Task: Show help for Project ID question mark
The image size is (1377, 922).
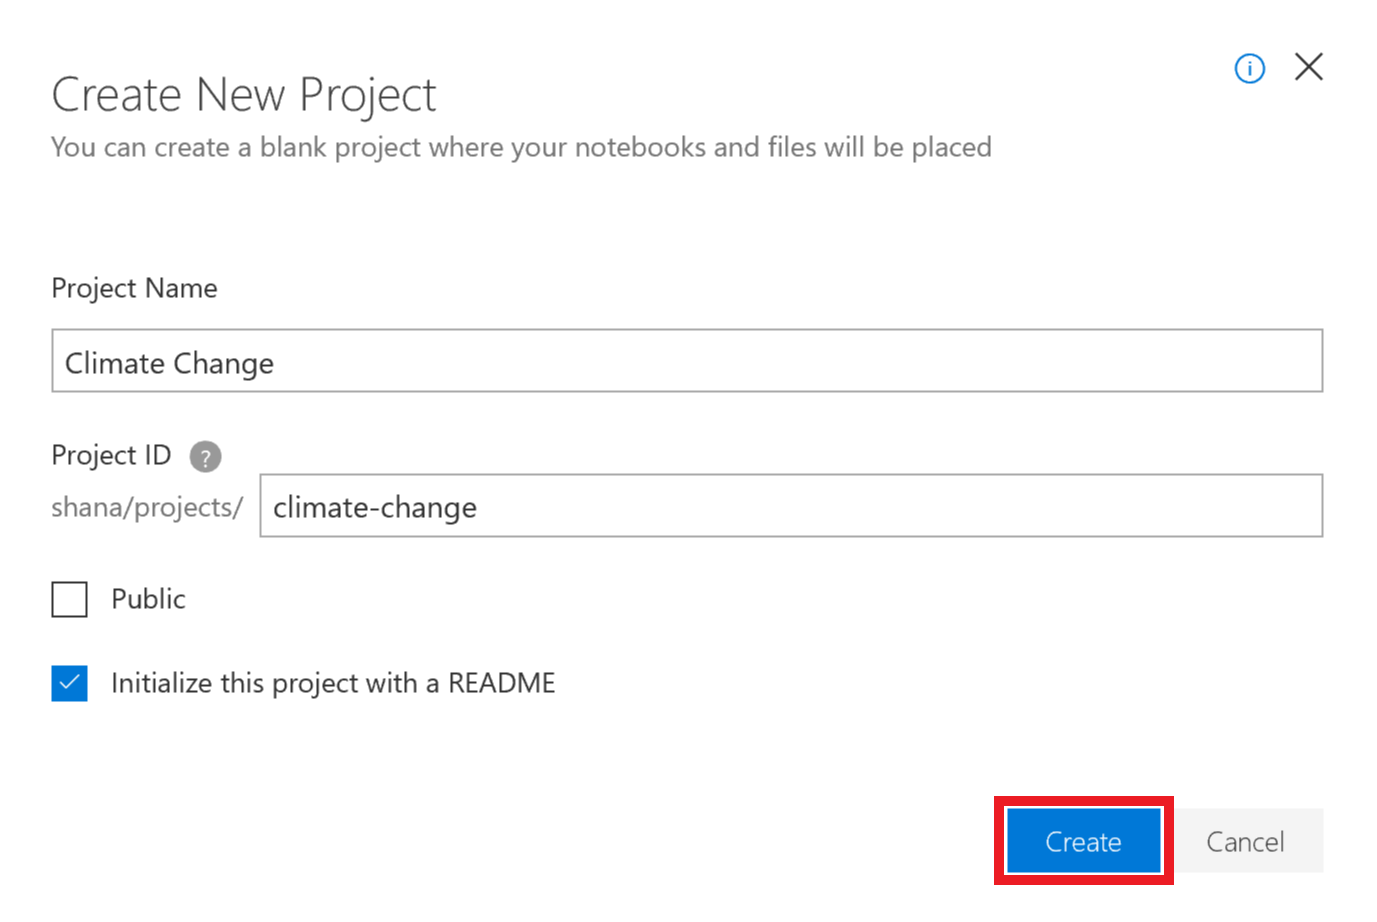Action: 205,457
